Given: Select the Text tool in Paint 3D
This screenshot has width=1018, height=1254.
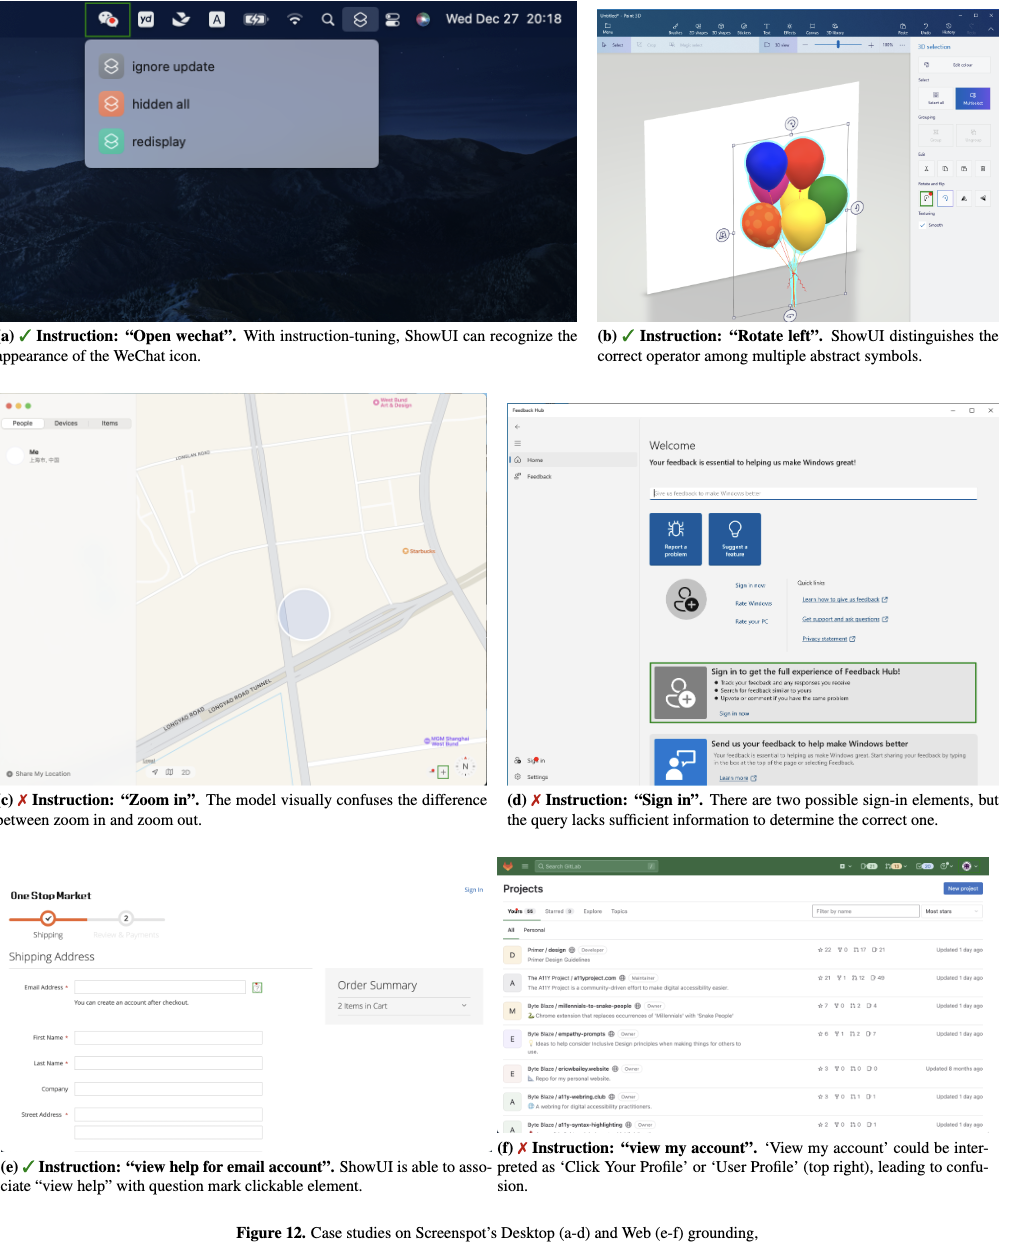Looking at the screenshot, I should [x=767, y=29].
